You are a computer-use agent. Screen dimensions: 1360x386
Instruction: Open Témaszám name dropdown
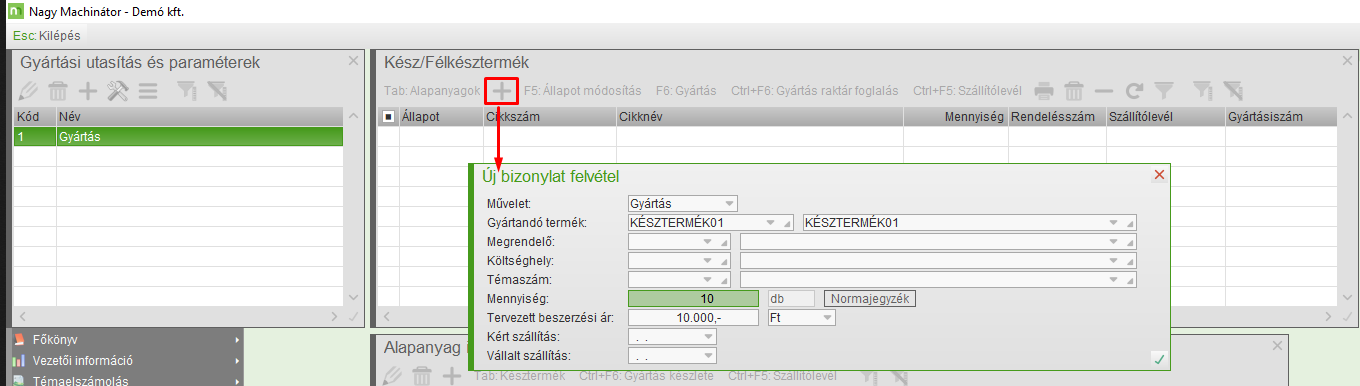click(x=1113, y=280)
